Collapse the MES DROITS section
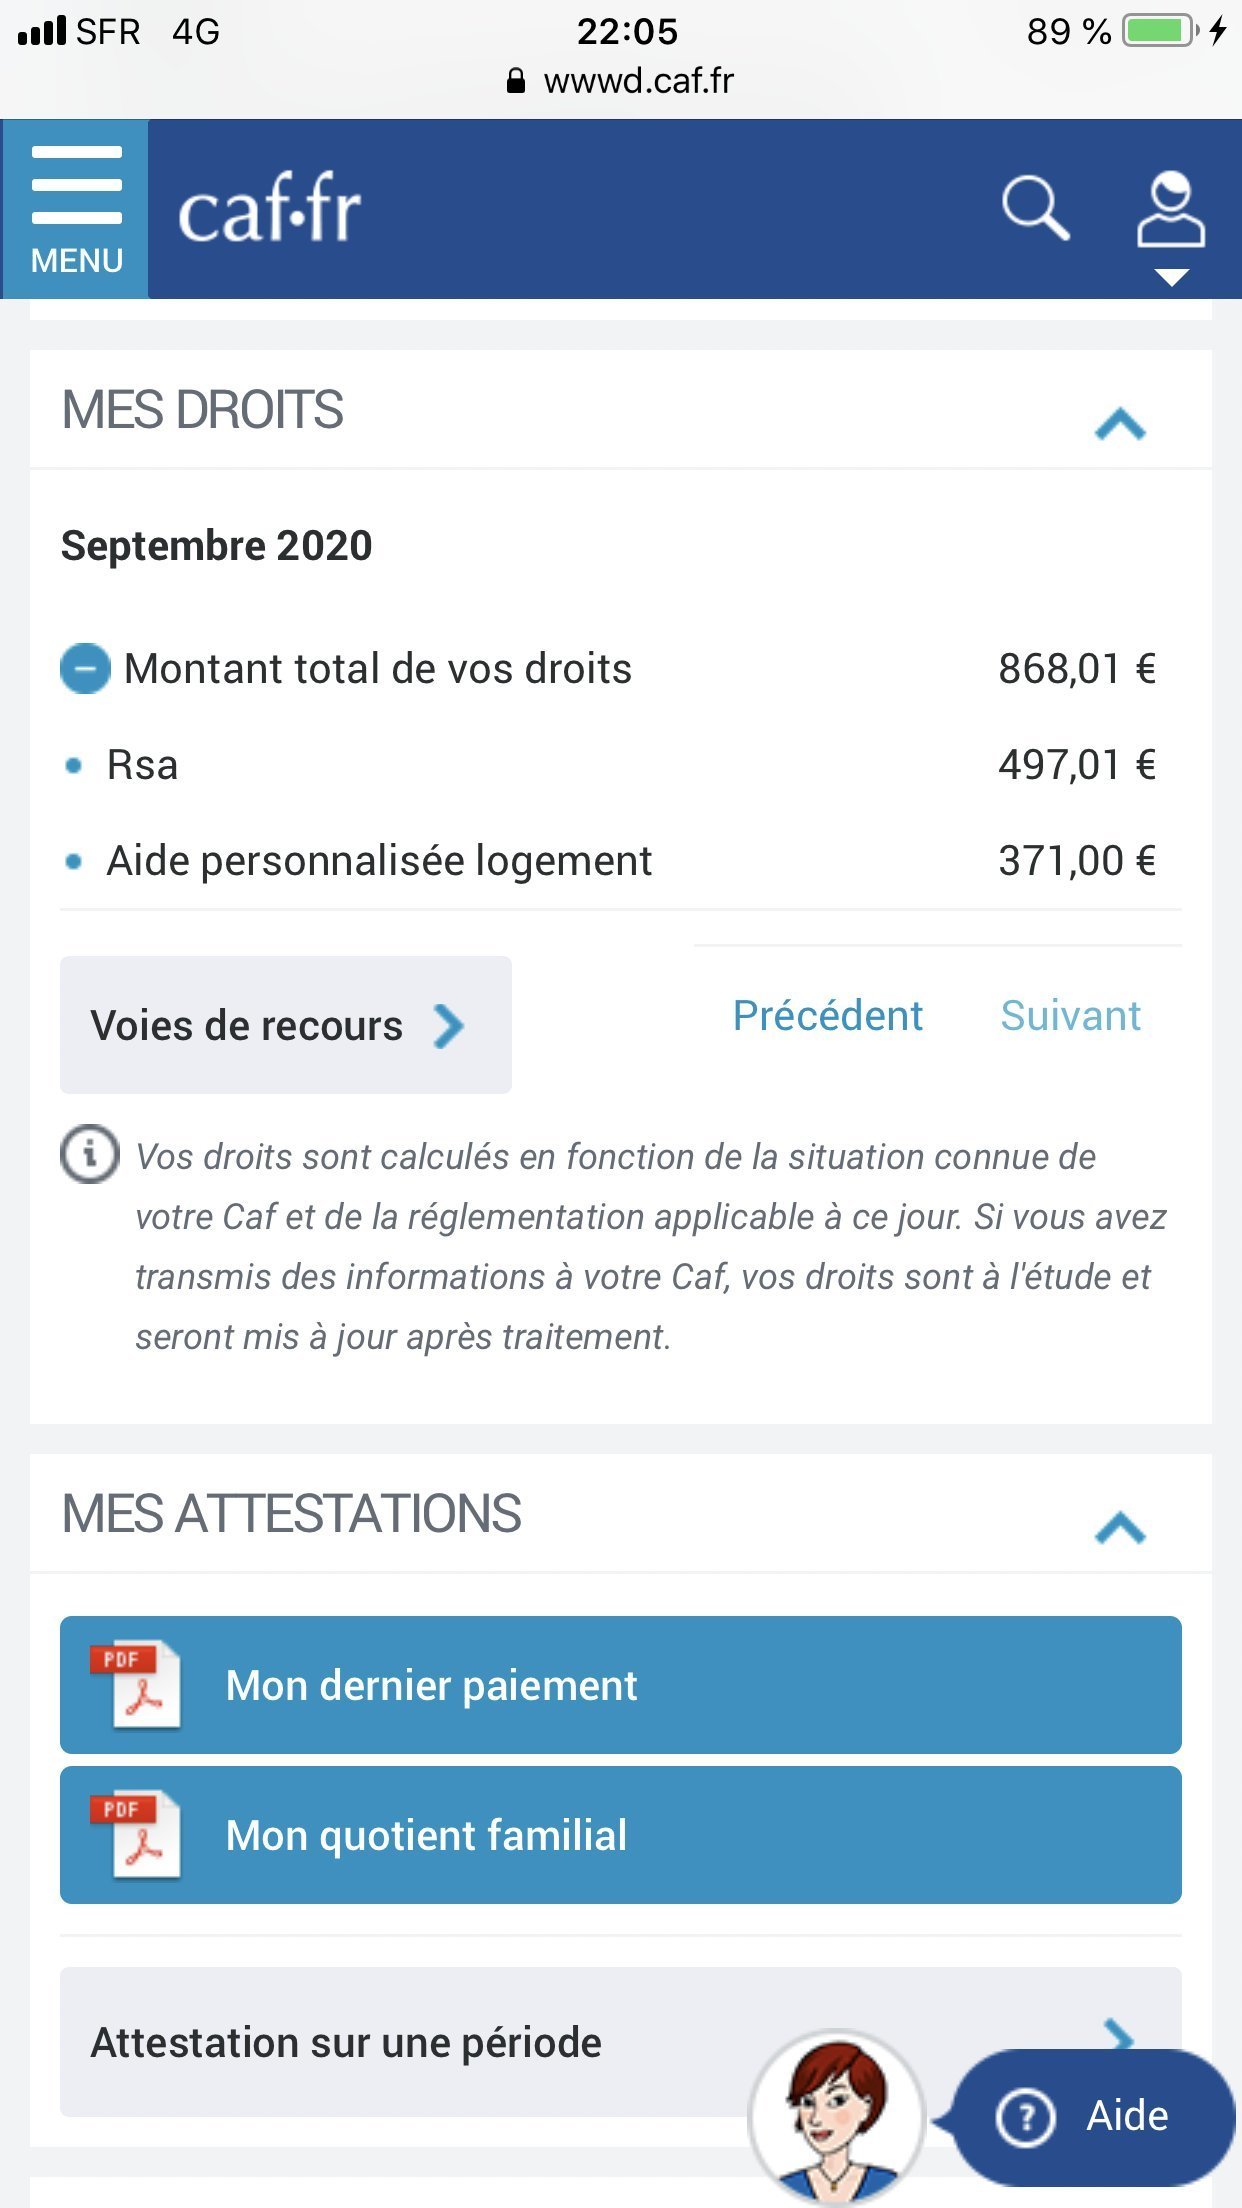 (1120, 424)
